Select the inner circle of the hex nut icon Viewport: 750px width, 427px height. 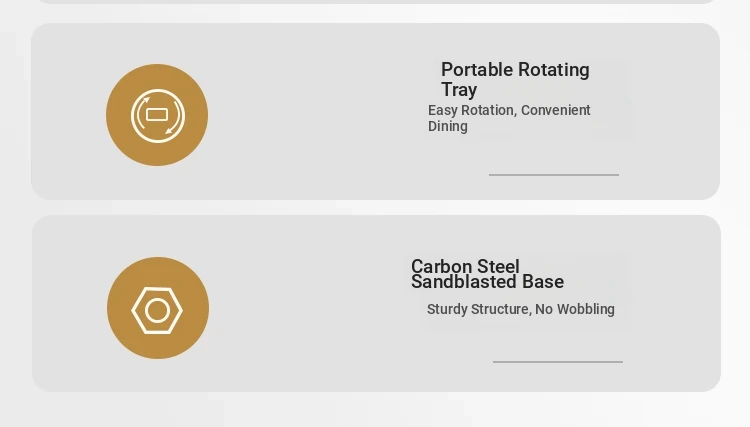tap(157, 311)
